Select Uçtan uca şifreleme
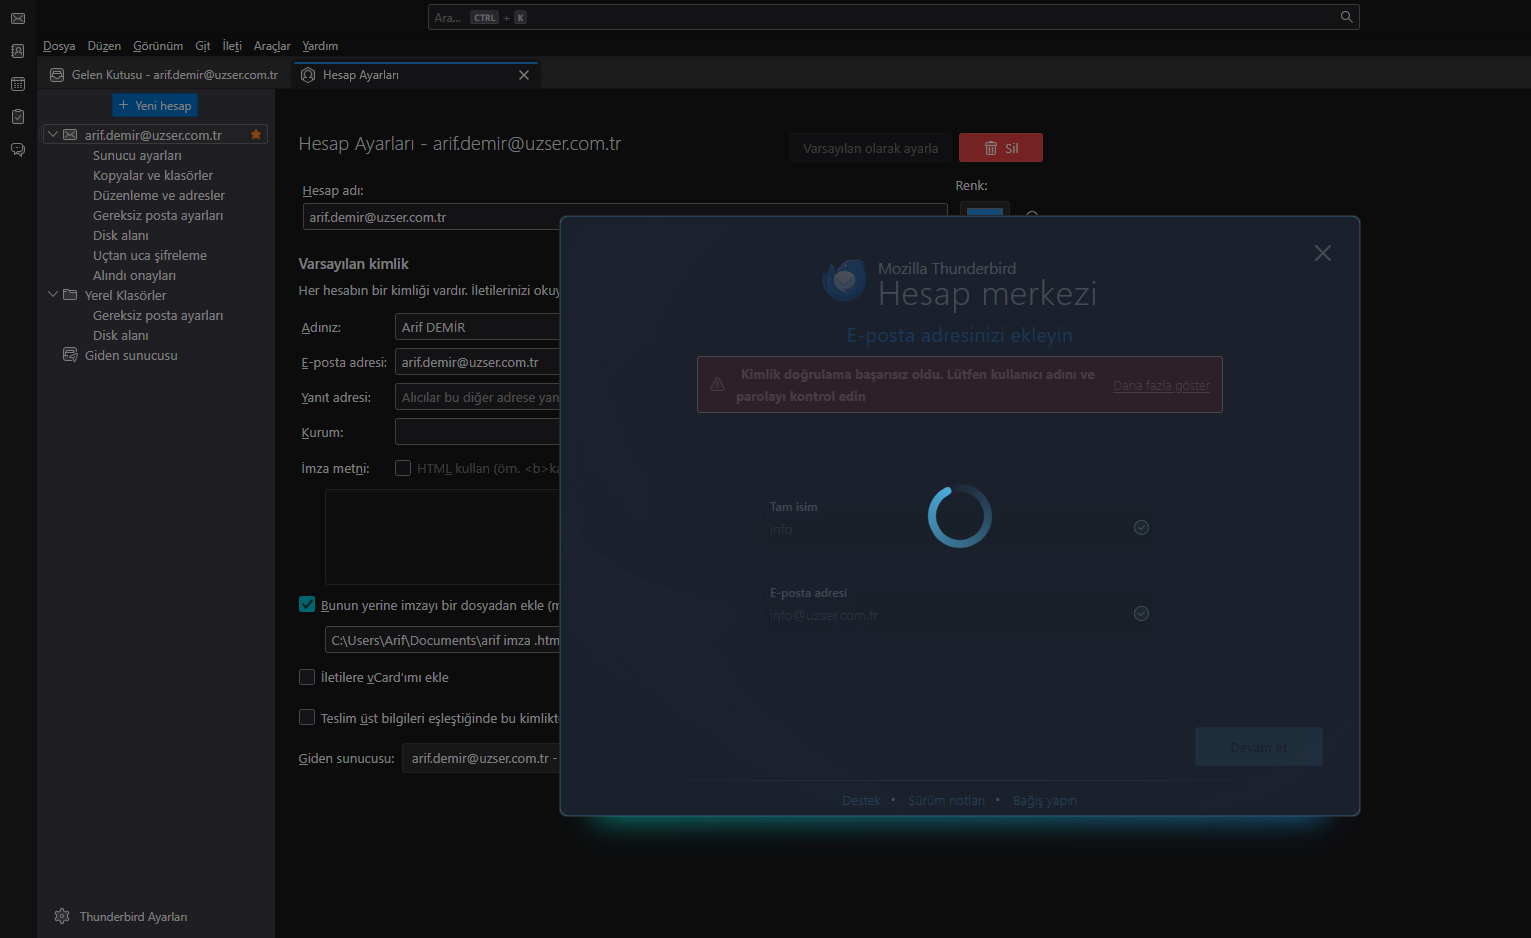1531x938 pixels. point(150,255)
